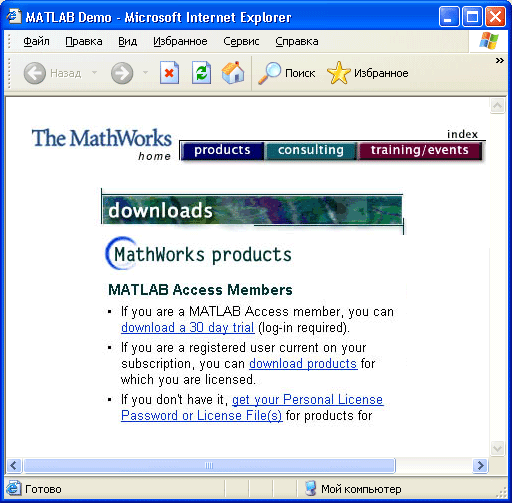512x503 pixels.
Task: Open the Файл menu
Action: 36,41
